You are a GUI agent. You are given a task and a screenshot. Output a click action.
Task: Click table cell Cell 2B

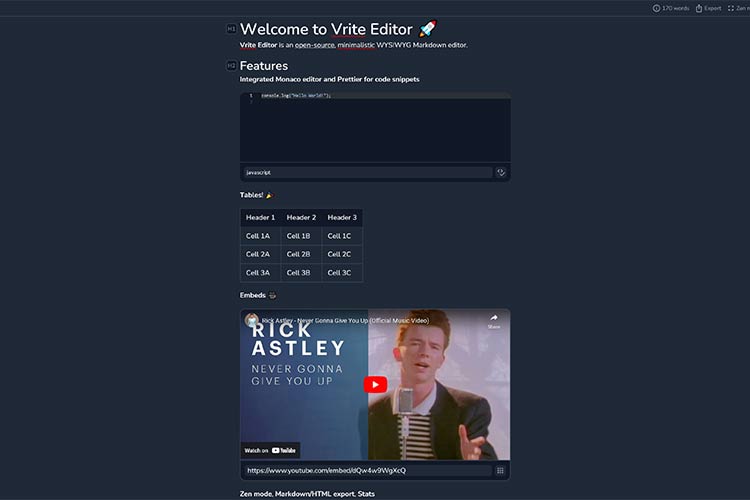click(301, 254)
